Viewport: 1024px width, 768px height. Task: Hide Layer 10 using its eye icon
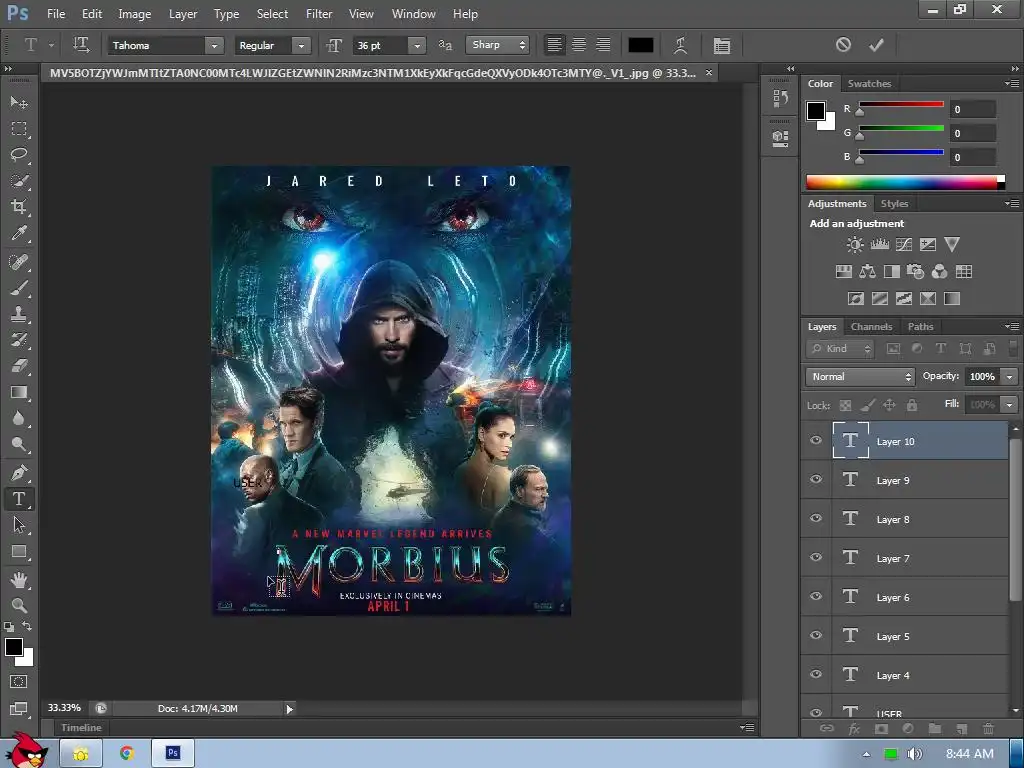[816, 441]
